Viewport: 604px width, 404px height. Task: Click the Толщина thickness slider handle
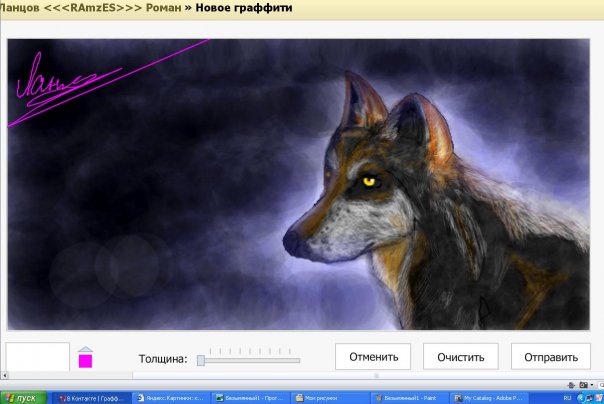coord(201,359)
